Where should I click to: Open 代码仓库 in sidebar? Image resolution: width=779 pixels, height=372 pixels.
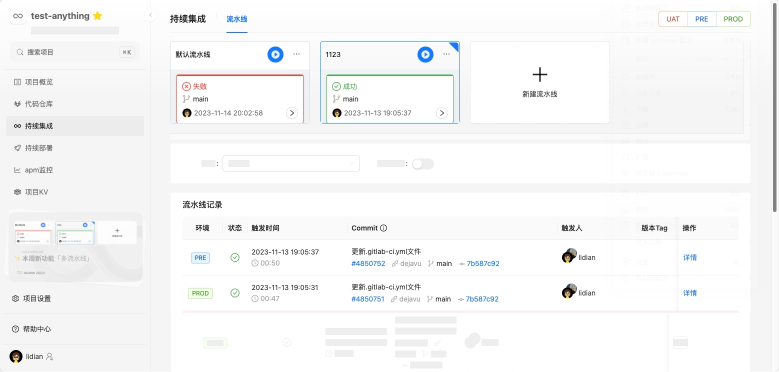pyautogui.click(x=75, y=104)
